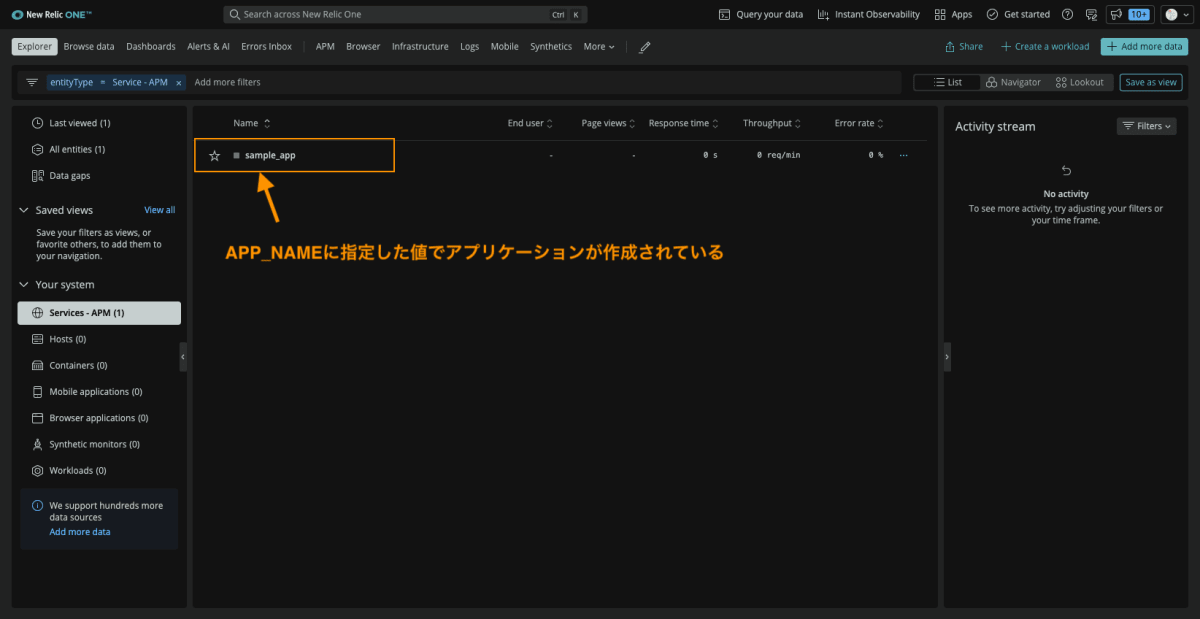Click the Share button

964,47
